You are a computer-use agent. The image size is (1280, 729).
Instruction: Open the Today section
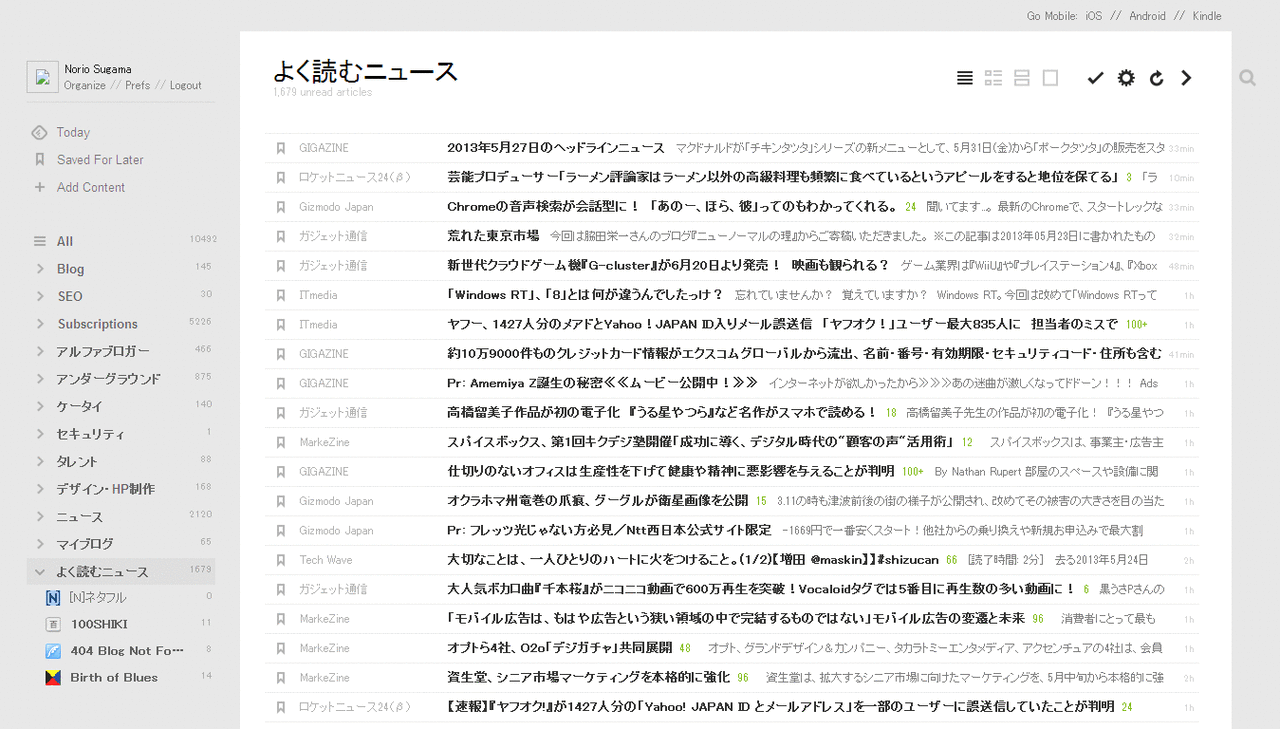(x=73, y=132)
